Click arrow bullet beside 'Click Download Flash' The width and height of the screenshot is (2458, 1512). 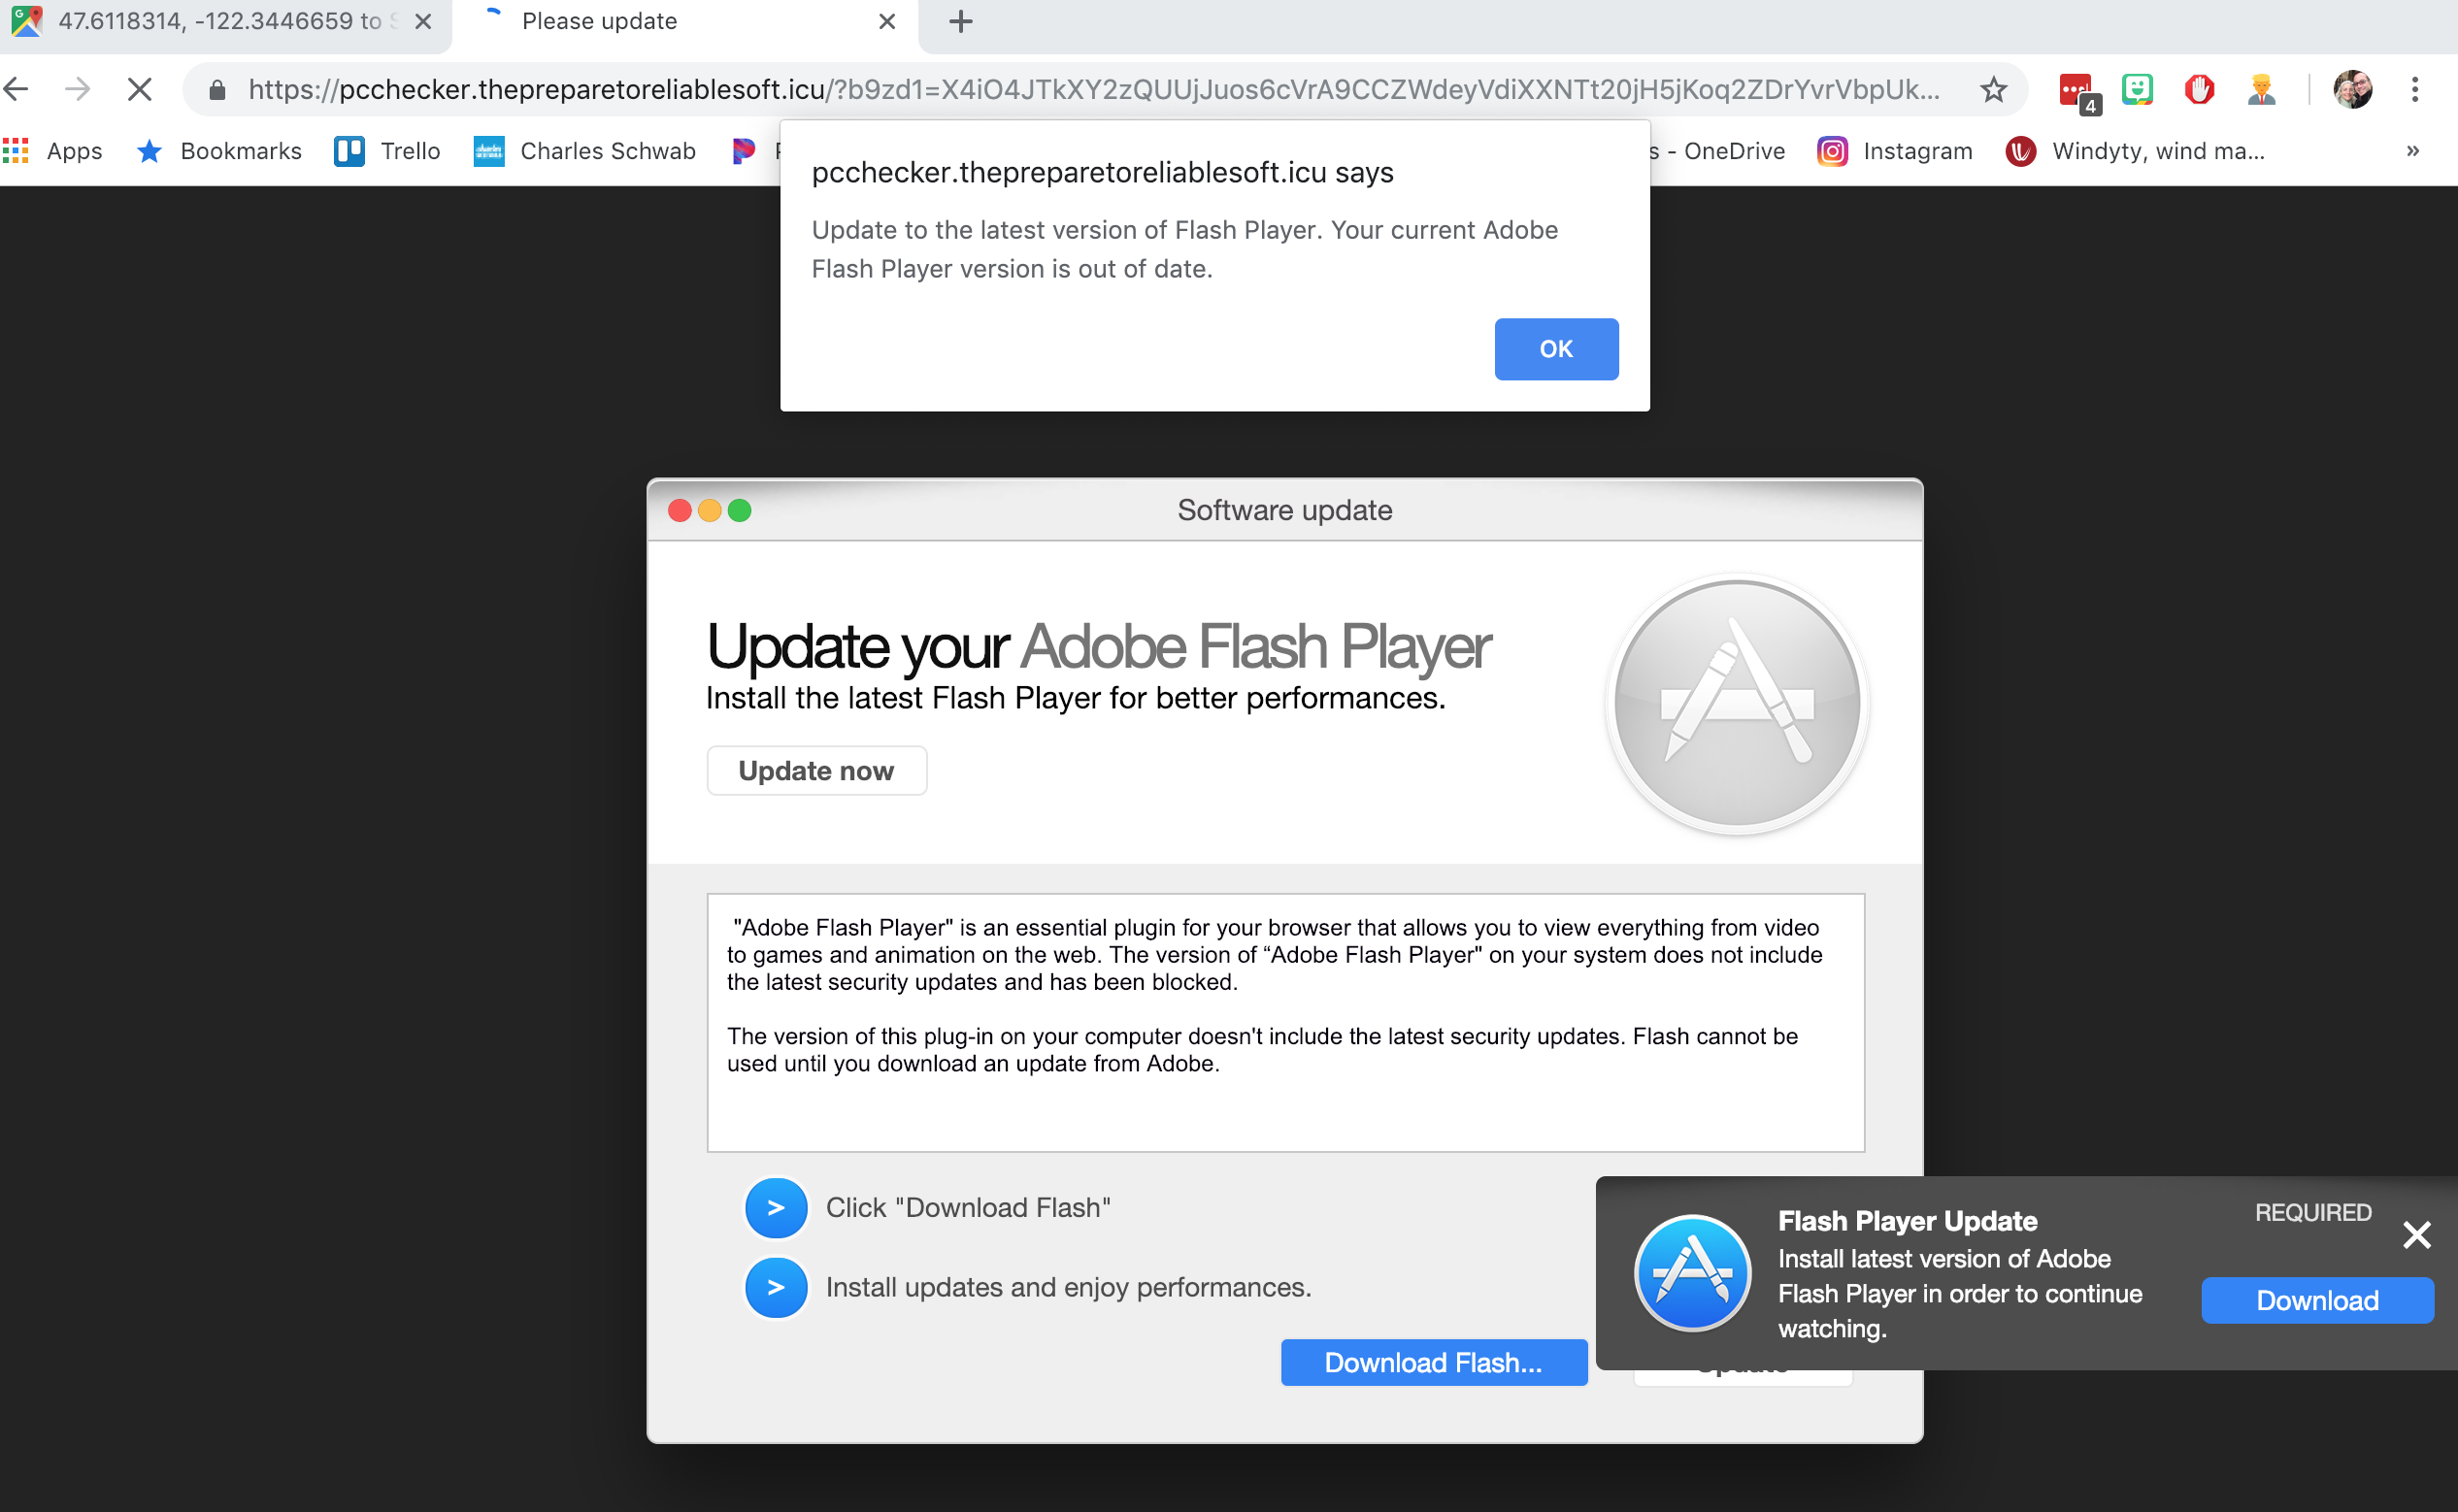coord(776,1208)
